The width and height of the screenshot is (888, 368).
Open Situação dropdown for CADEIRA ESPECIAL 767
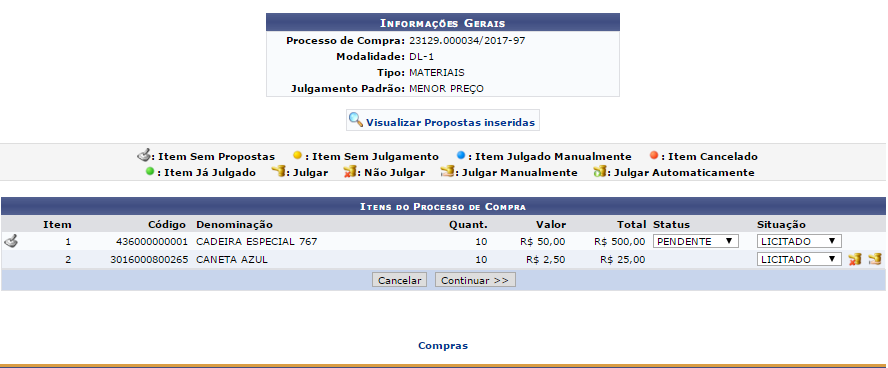pyautogui.click(x=799, y=241)
